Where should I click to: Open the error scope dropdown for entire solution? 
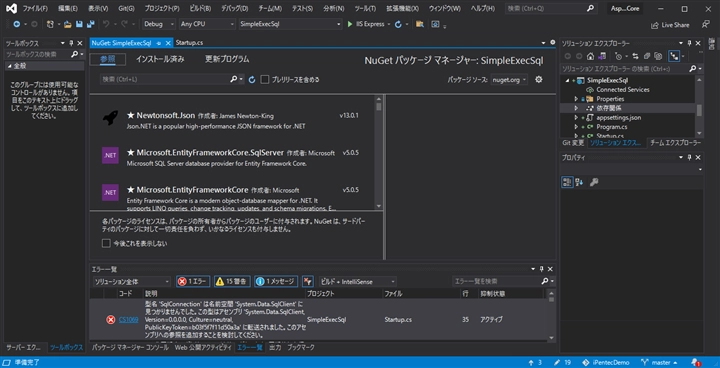(x=131, y=281)
